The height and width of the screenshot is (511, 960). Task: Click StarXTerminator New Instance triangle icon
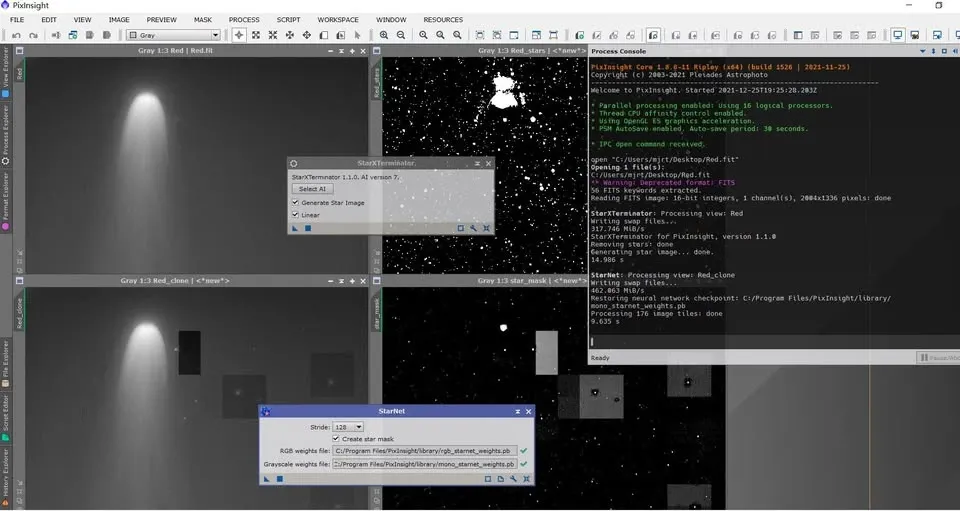click(x=295, y=228)
